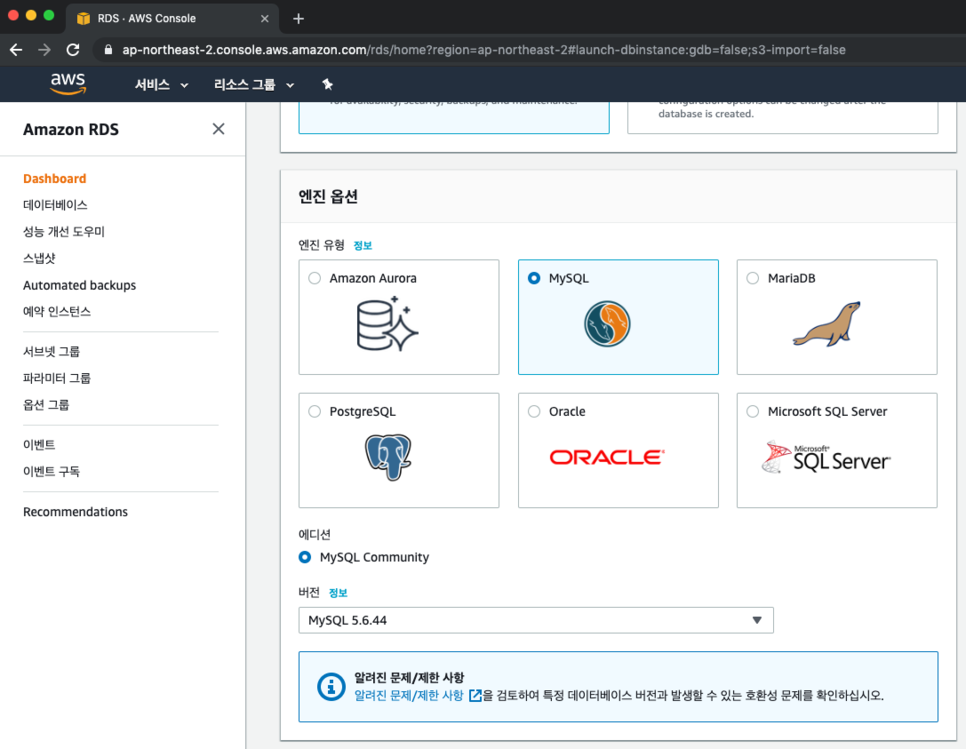Expand the 리소스 그룹 menu
This screenshot has height=749, width=966.
coord(254,85)
